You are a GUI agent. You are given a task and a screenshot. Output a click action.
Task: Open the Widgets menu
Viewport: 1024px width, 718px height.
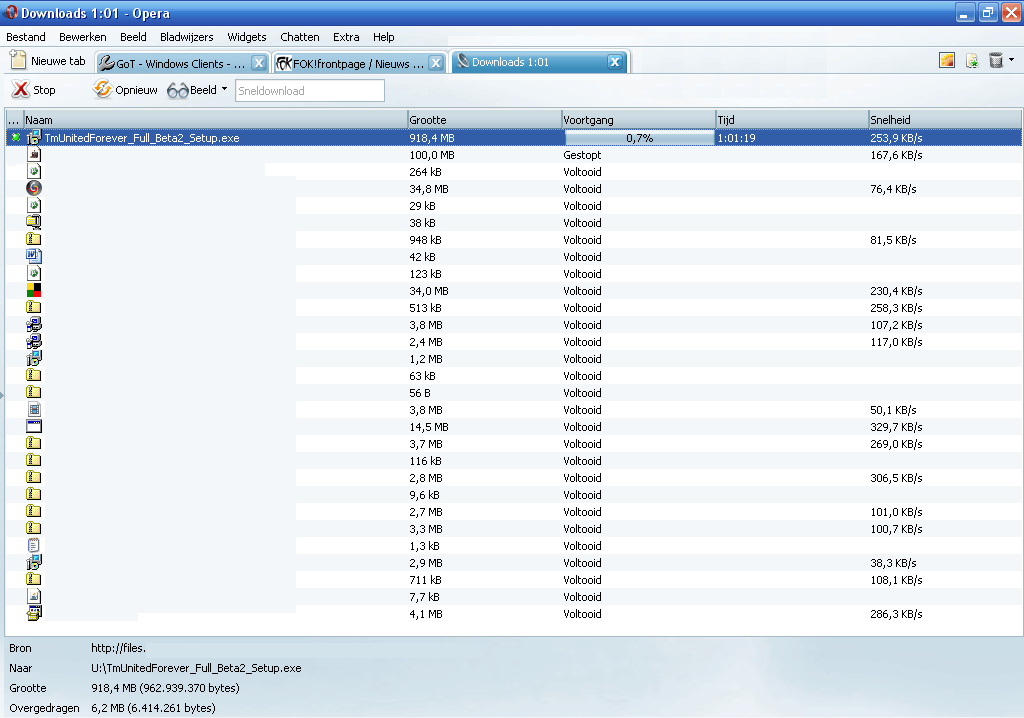pos(247,37)
